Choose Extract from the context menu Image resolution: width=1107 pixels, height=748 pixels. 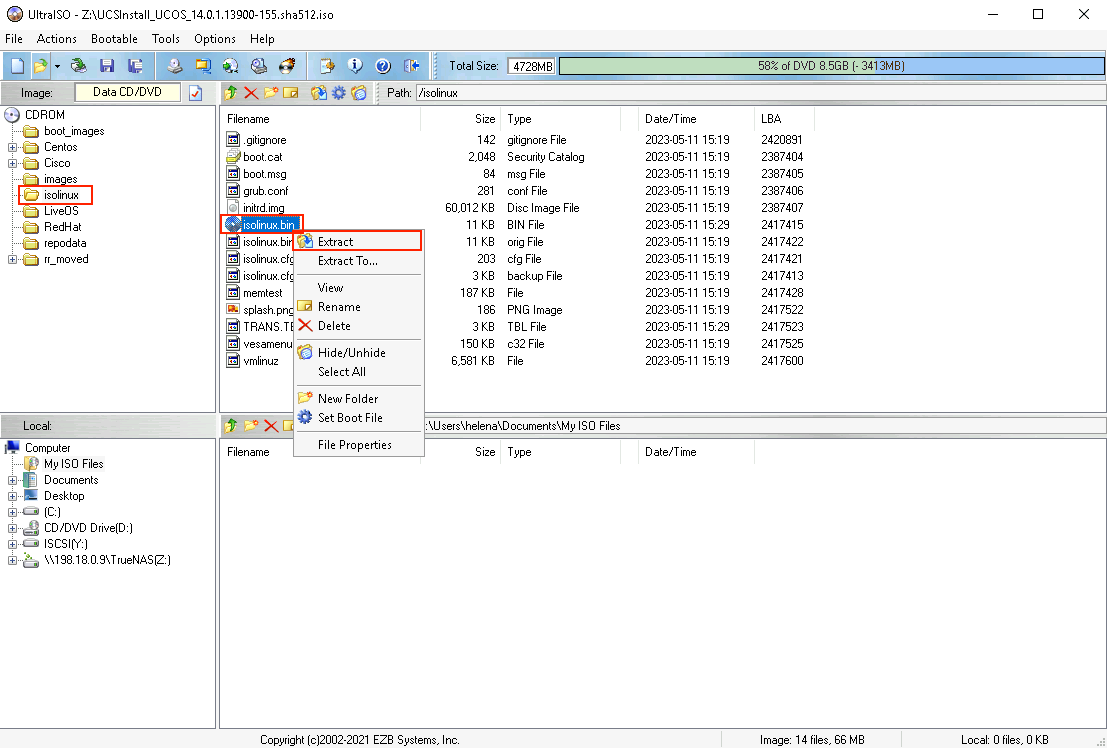[x=335, y=241]
